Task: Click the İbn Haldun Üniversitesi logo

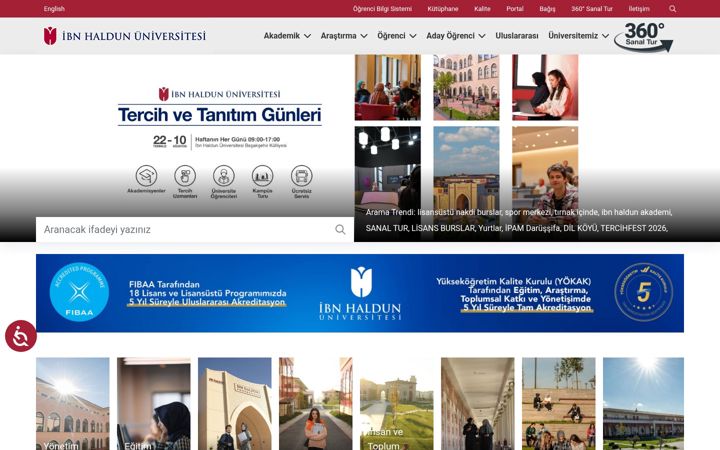Action: 124,36
